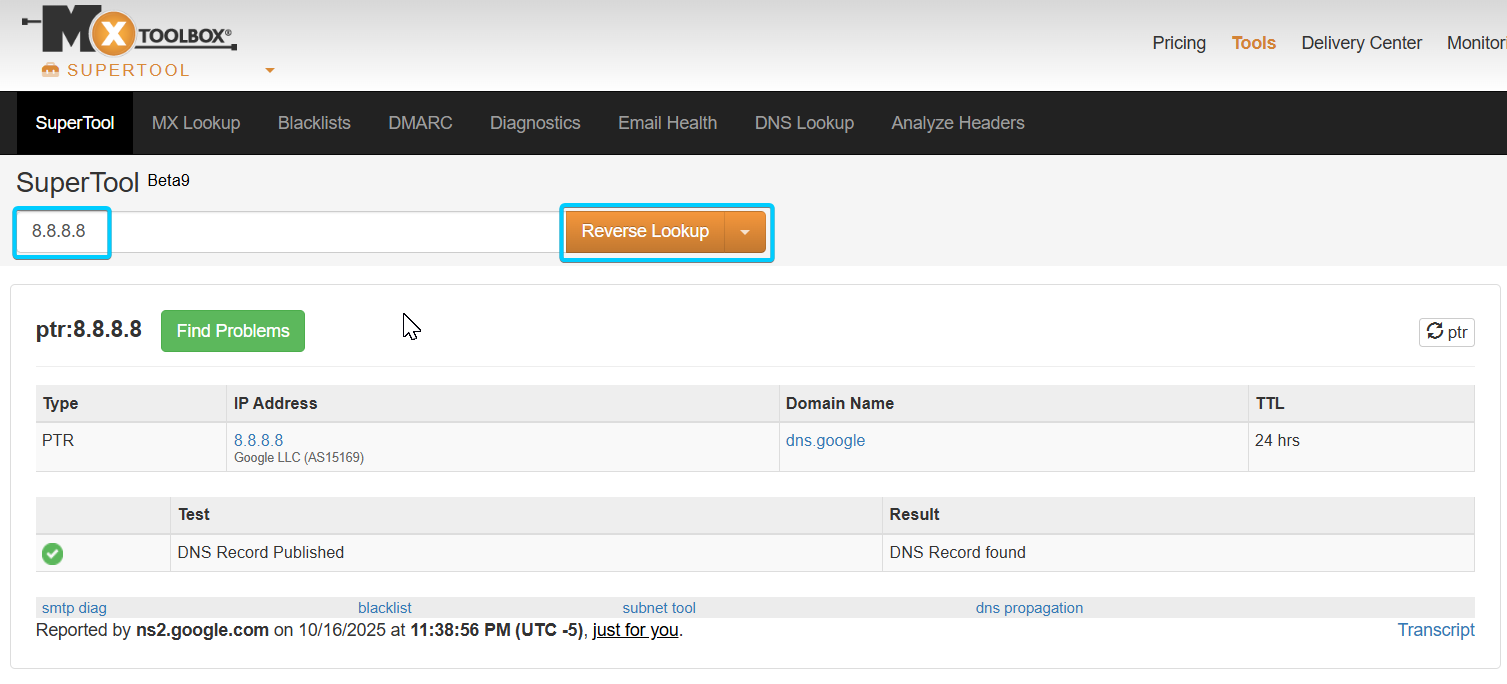Image resolution: width=1507 pixels, height=684 pixels.
Task: Select the DMARC tab
Action: tap(420, 123)
